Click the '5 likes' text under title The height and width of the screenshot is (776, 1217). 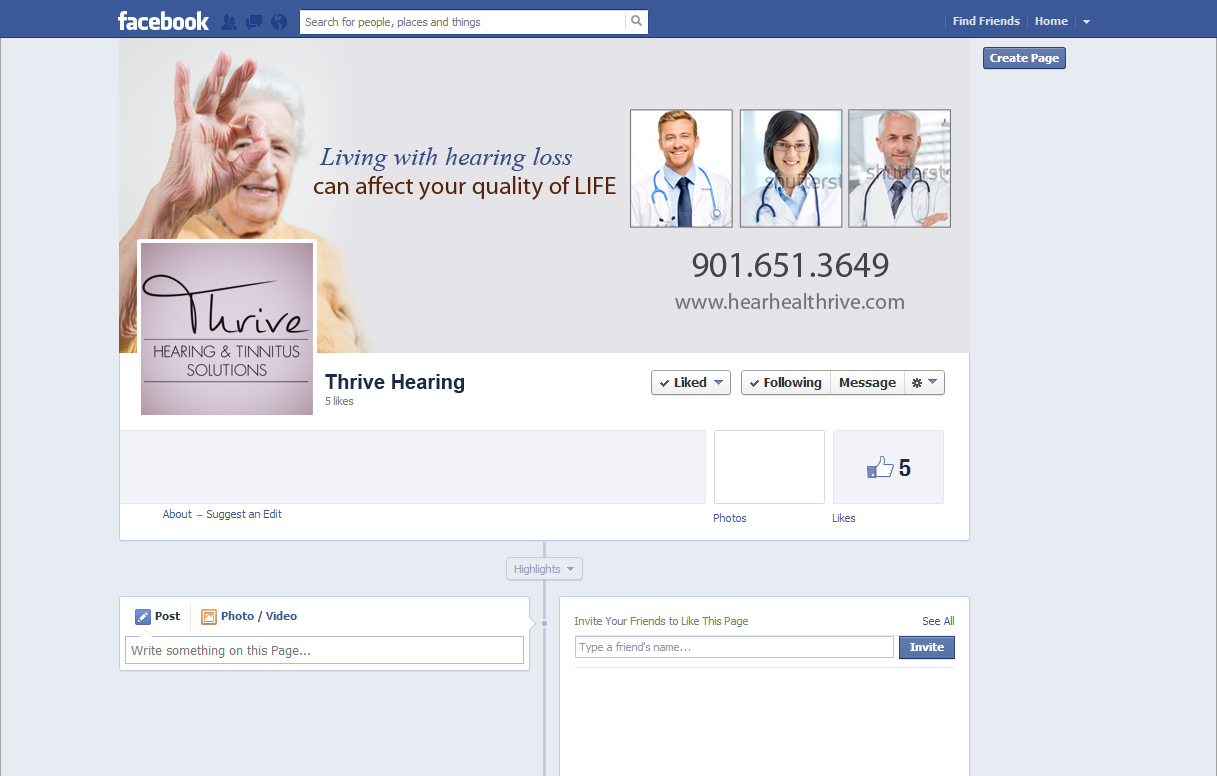339,401
